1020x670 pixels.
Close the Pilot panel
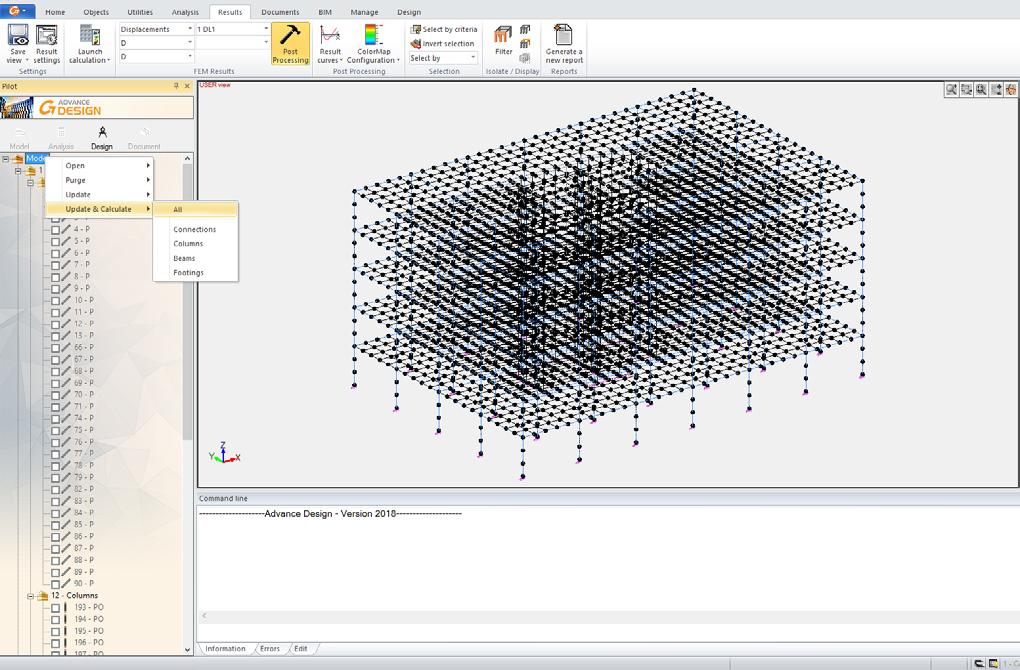(x=187, y=86)
